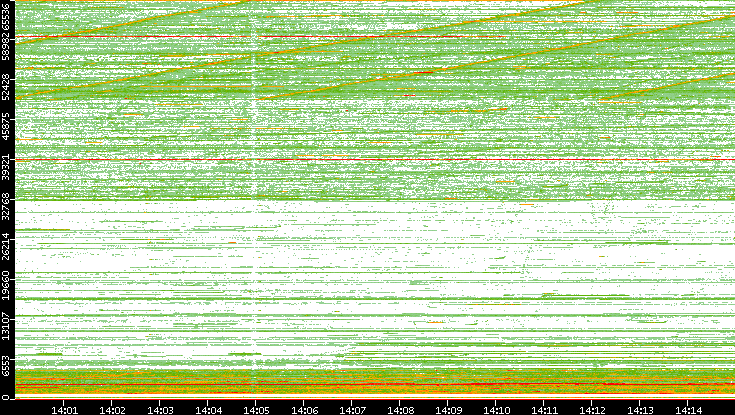Click the 14:09 time axis label

click(x=449, y=410)
